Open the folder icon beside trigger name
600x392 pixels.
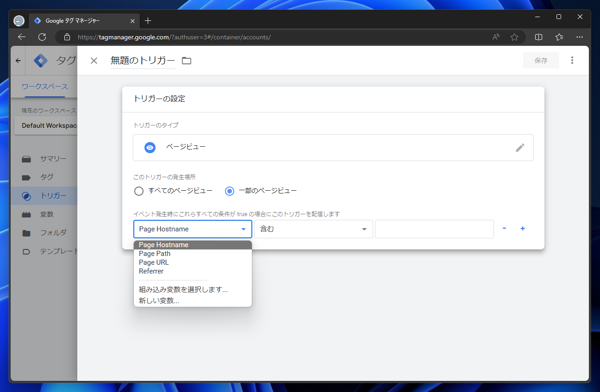coord(186,60)
